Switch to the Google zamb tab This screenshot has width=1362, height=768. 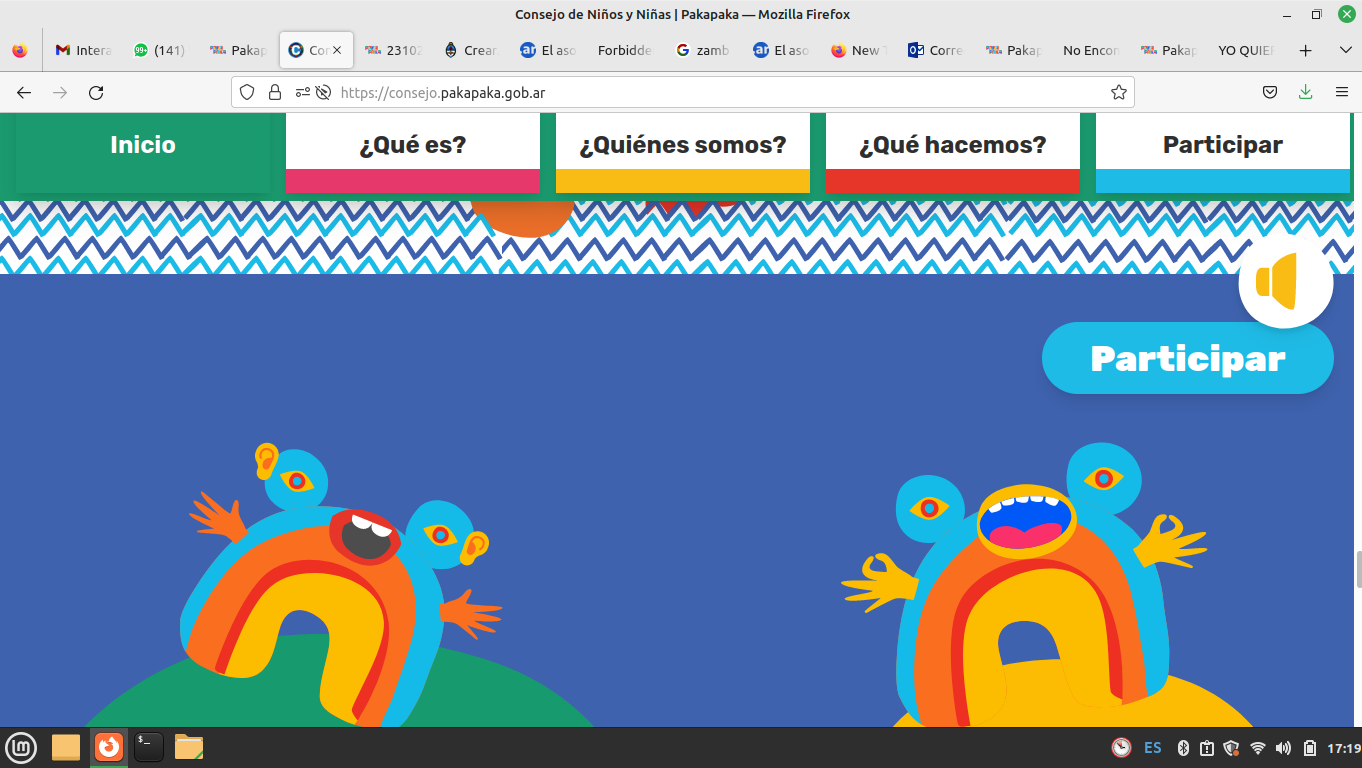coord(703,50)
